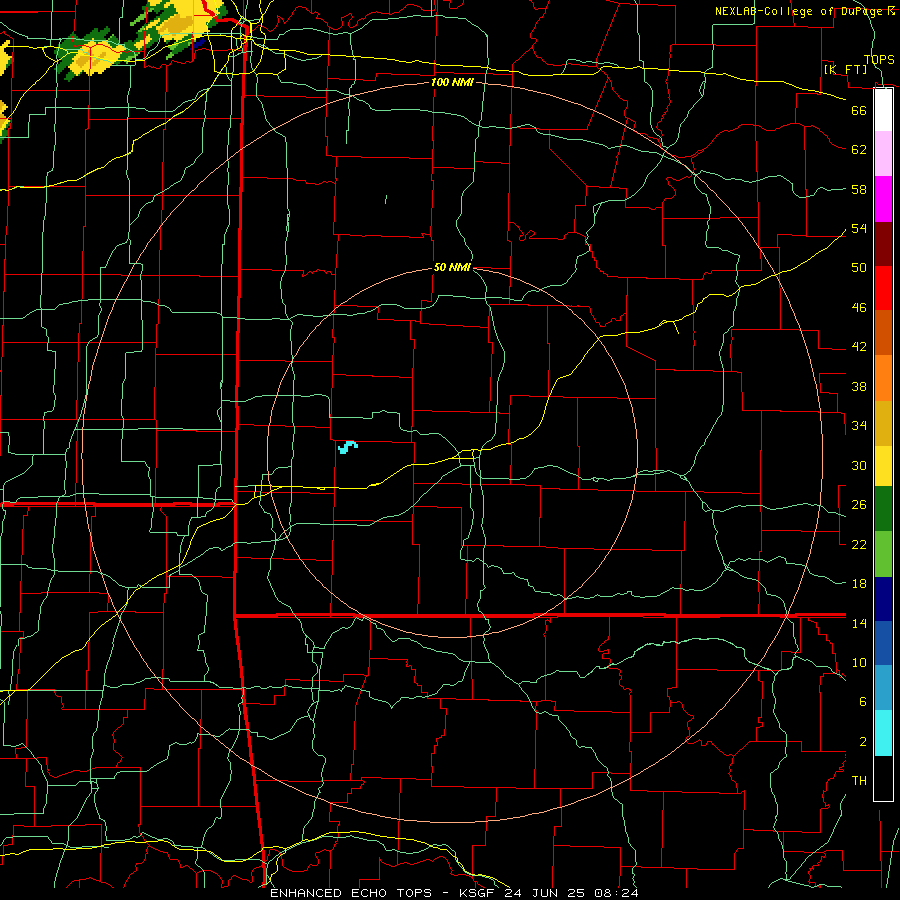The image size is (900, 900).
Task: Click the 22 legend value
Action: [x=859, y=544]
